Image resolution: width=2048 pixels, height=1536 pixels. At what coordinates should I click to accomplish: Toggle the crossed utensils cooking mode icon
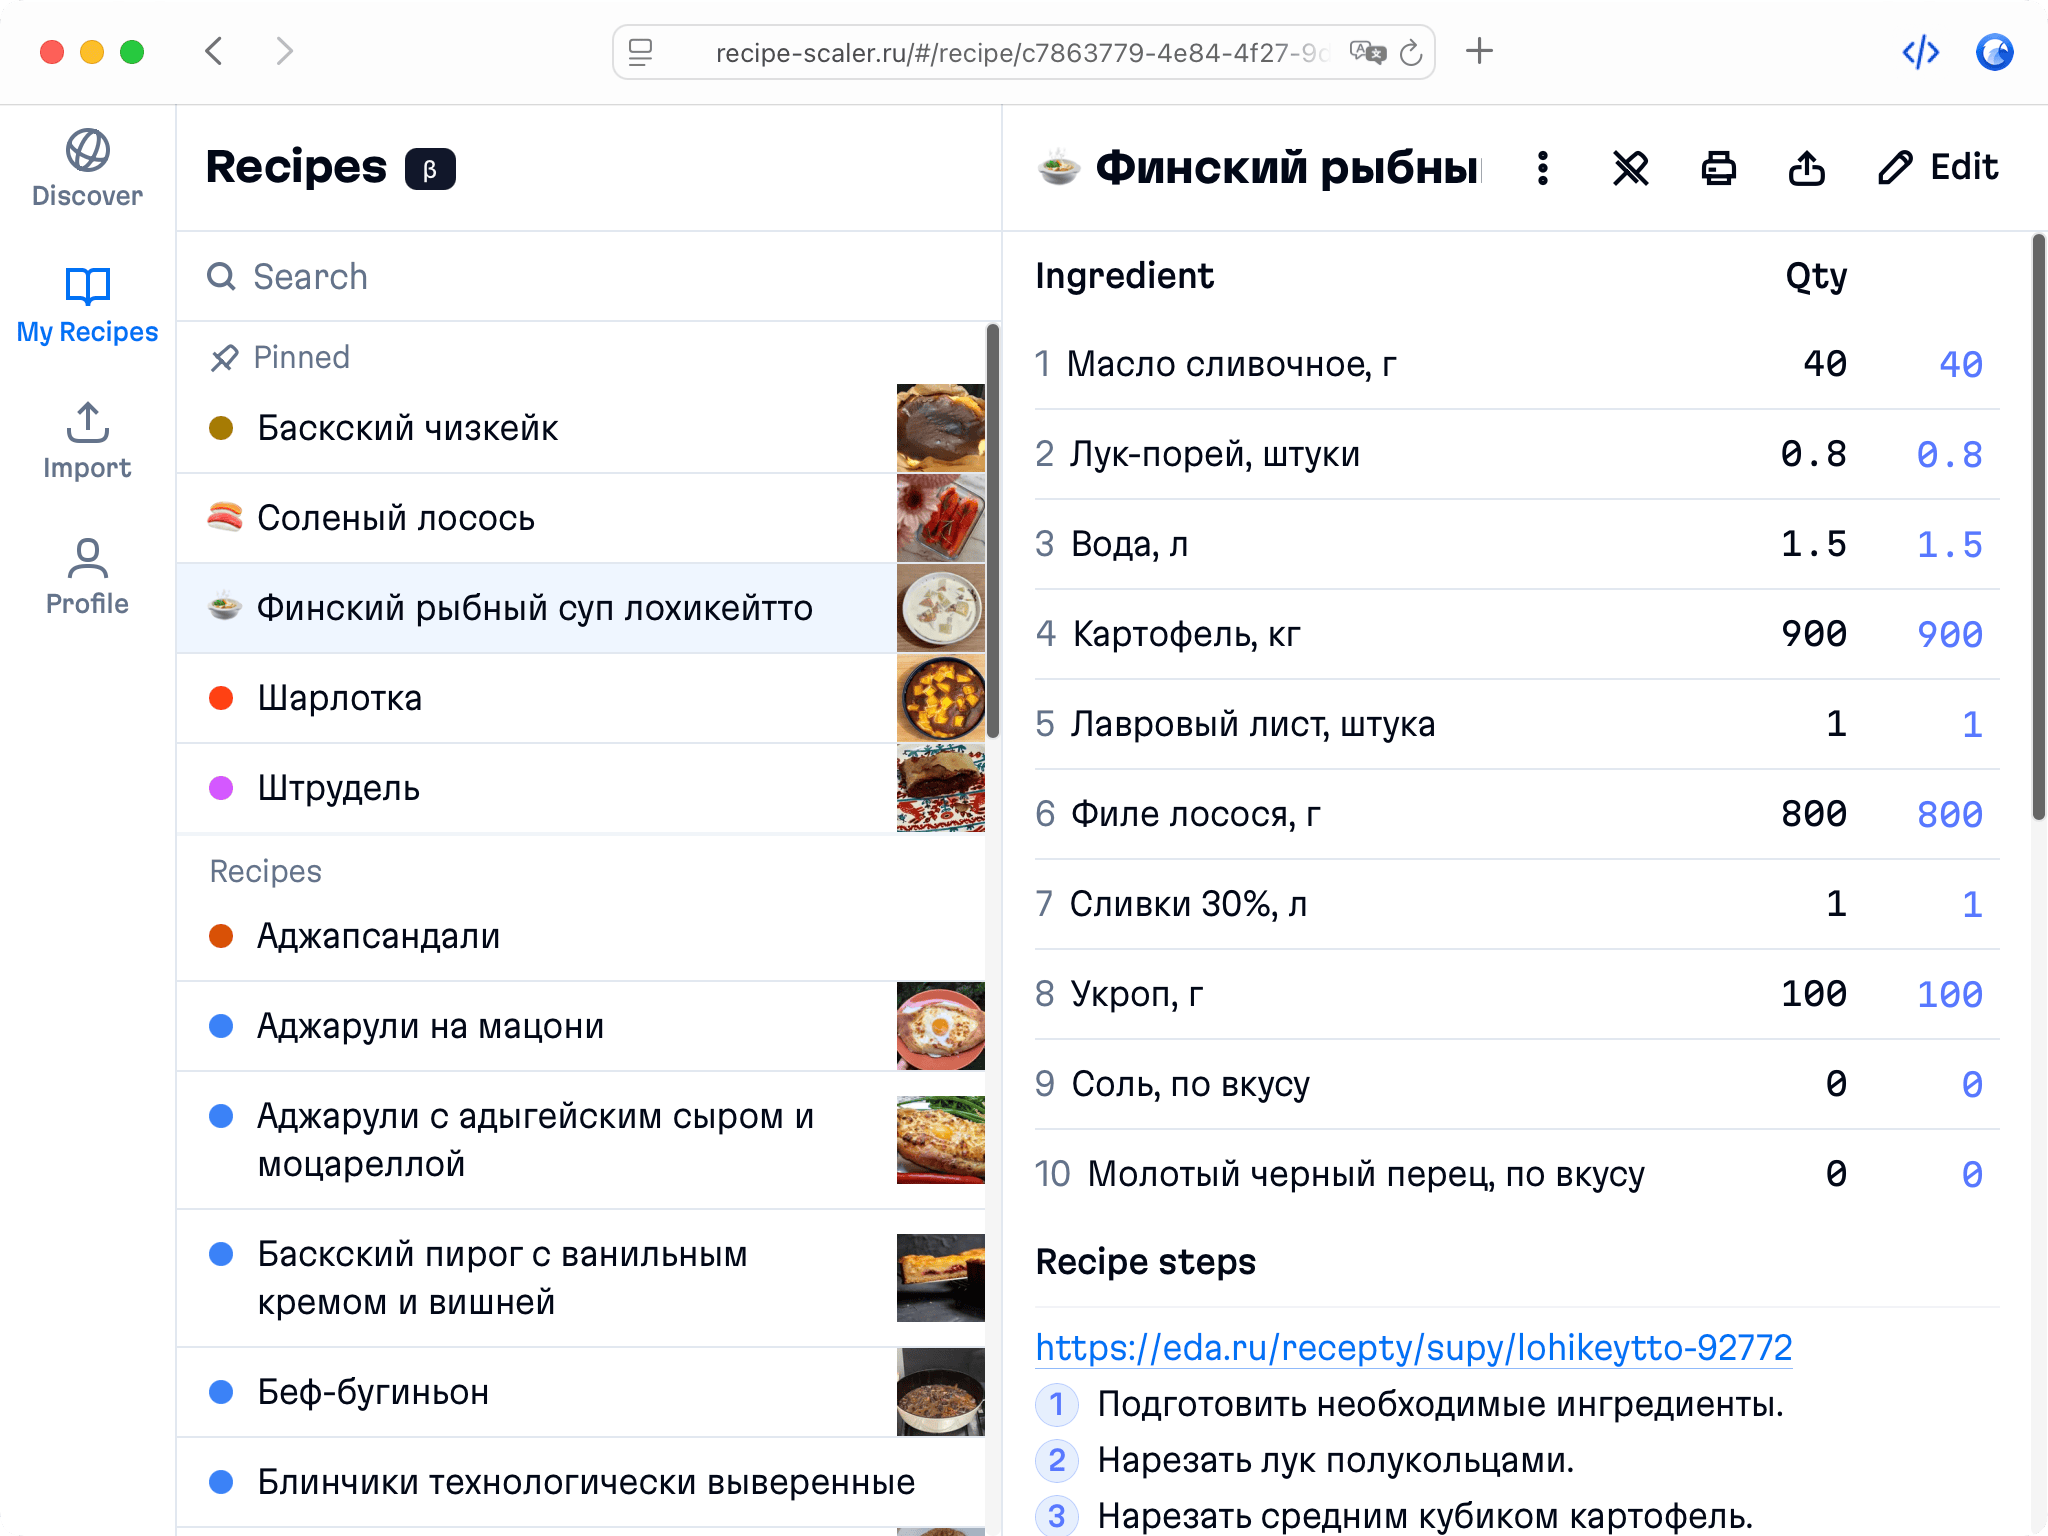click(x=1630, y=168)
